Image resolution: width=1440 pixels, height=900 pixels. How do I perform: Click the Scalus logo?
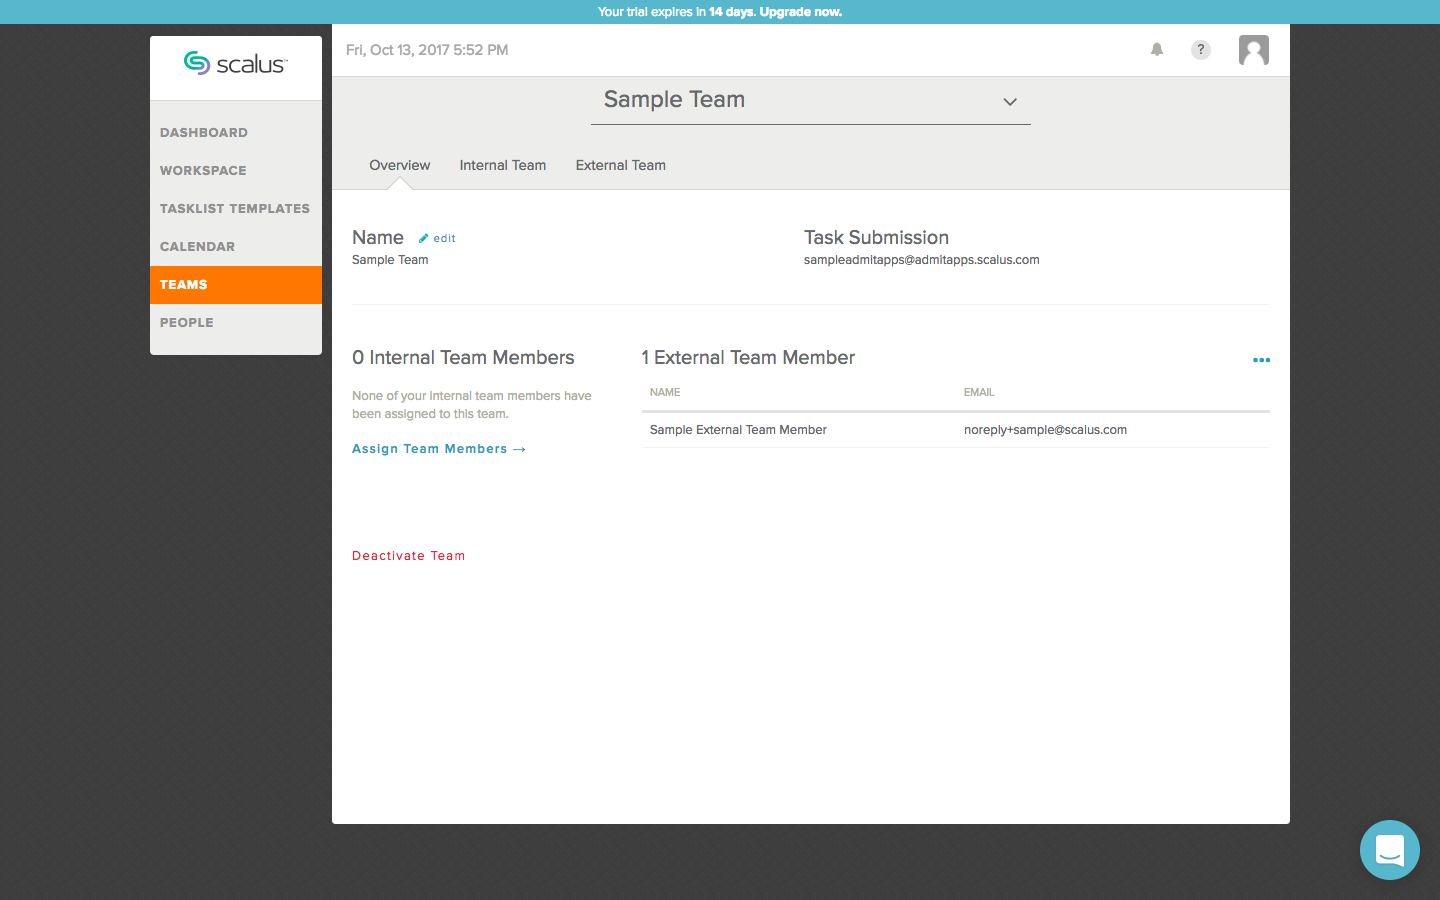236,64
